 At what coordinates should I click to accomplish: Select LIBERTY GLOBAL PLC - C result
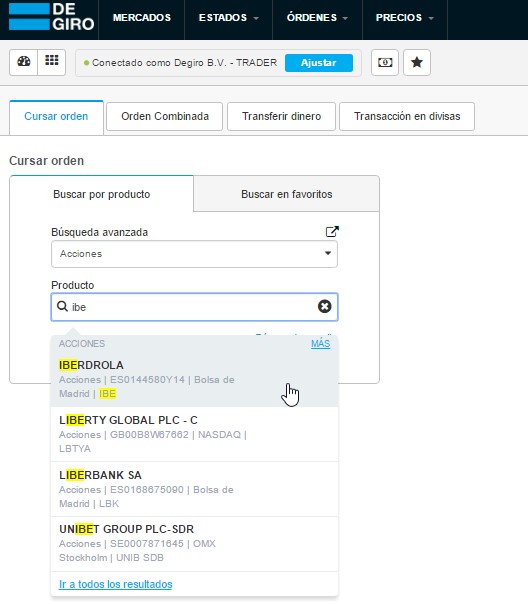(194, 434)
